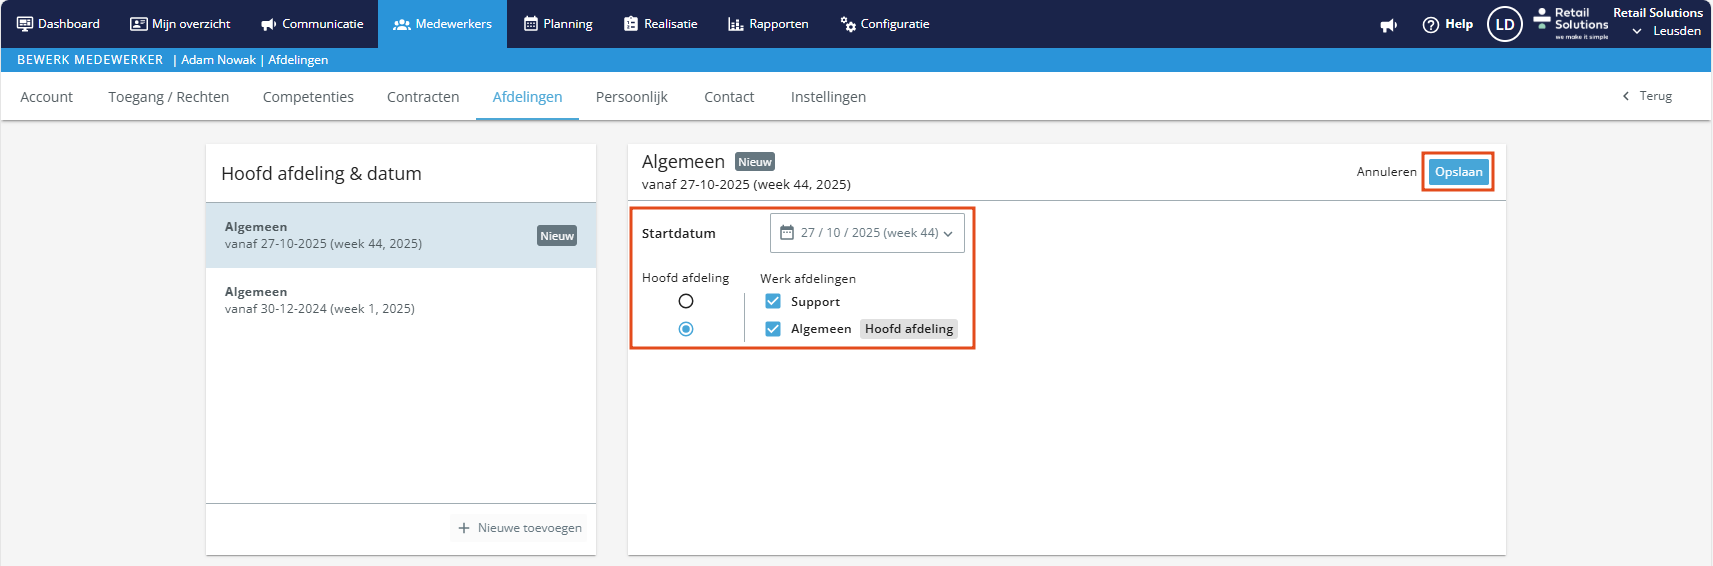This screenshot has height=566, width=1713.
Task: Uncheck the Algemeen werk afdeling checkbox
Action: coord(773,329)
